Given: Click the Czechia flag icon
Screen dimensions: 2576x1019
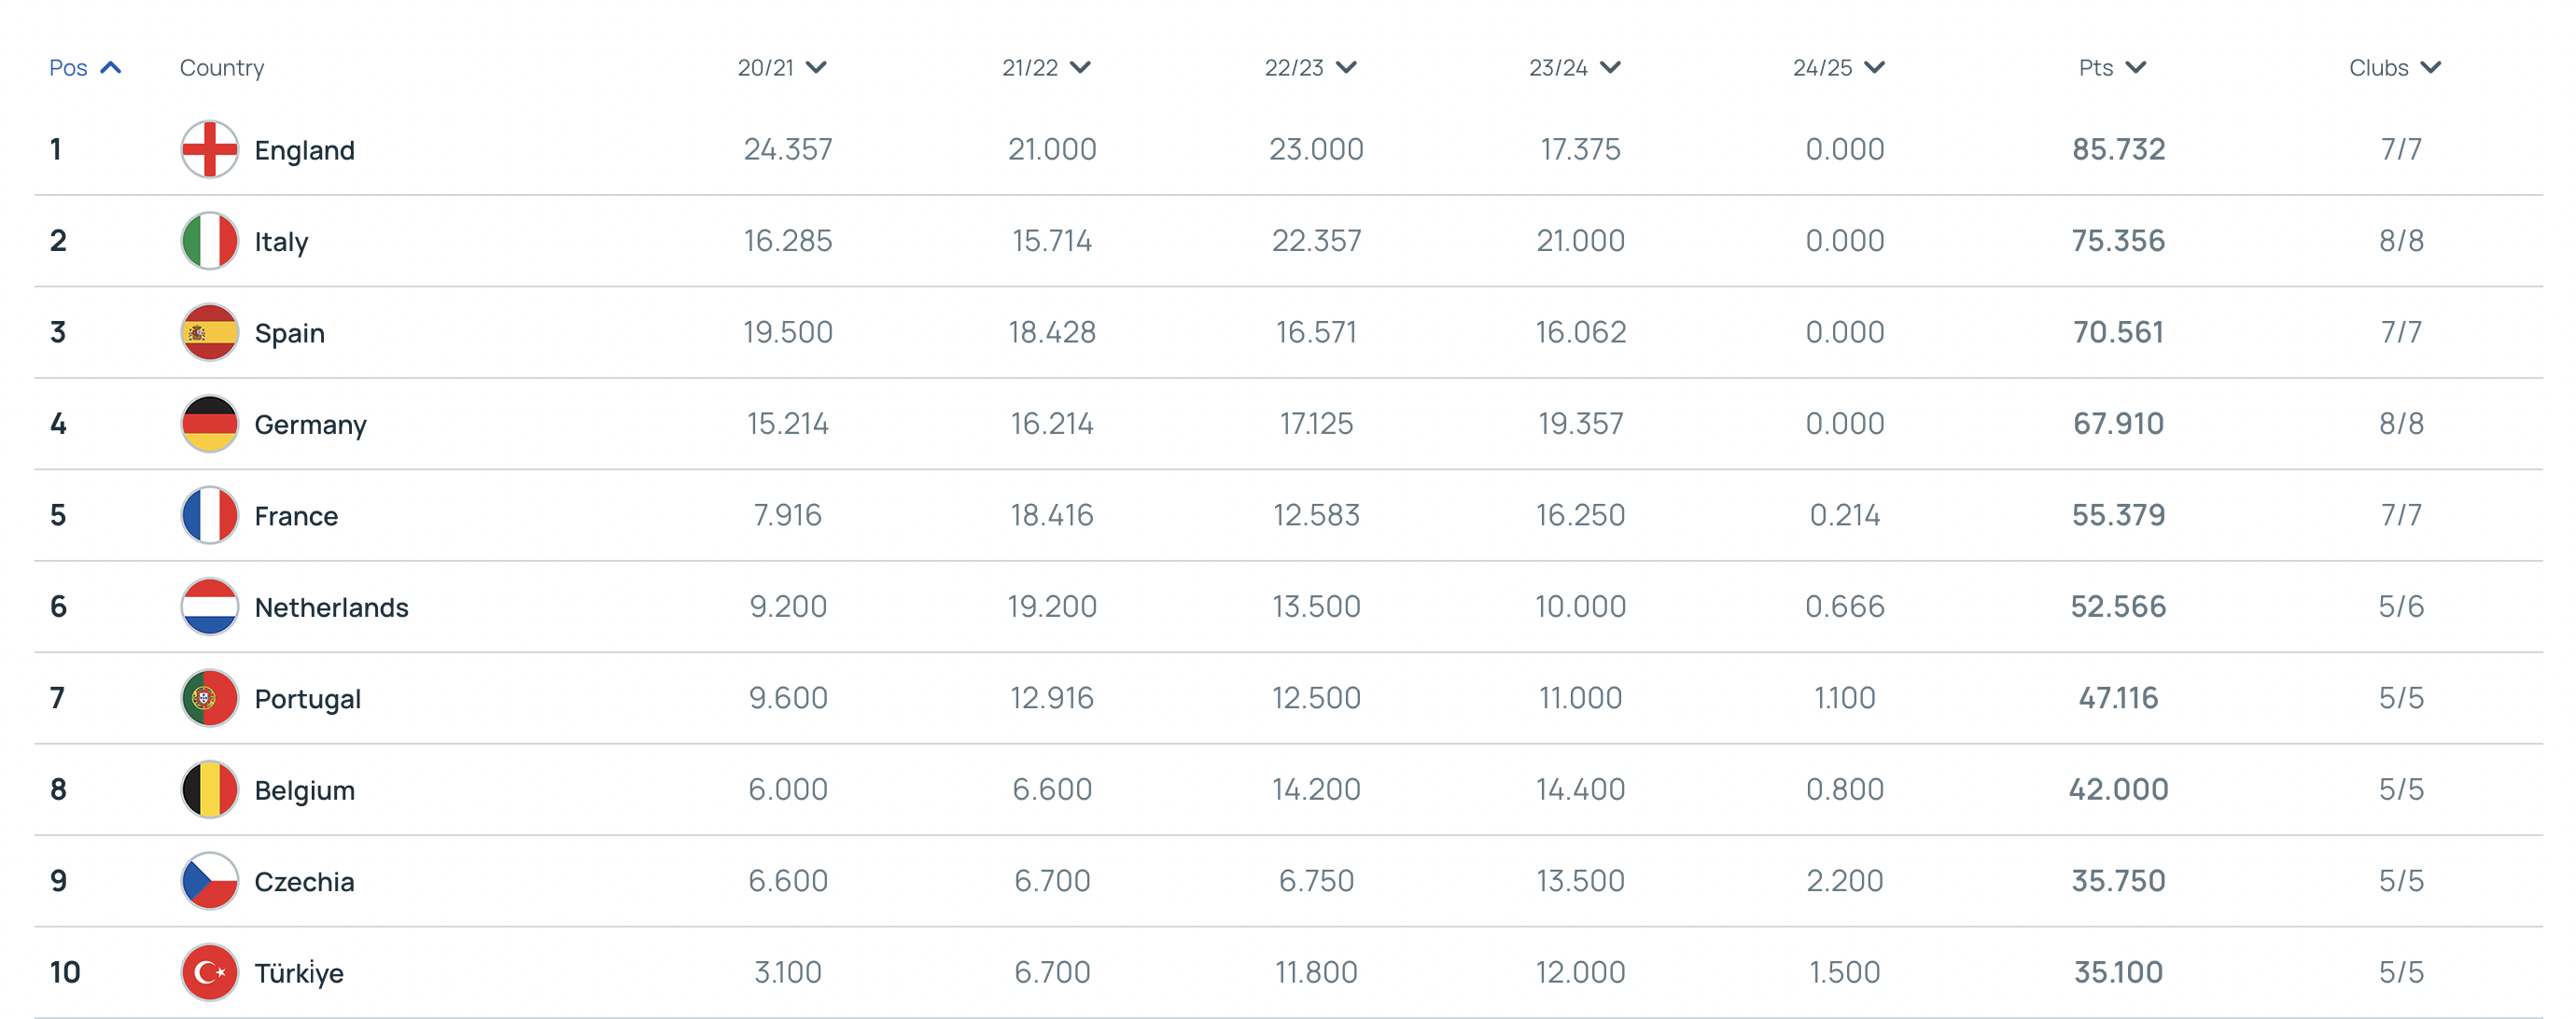Looking at the screenshot, I should coord(209,881).
